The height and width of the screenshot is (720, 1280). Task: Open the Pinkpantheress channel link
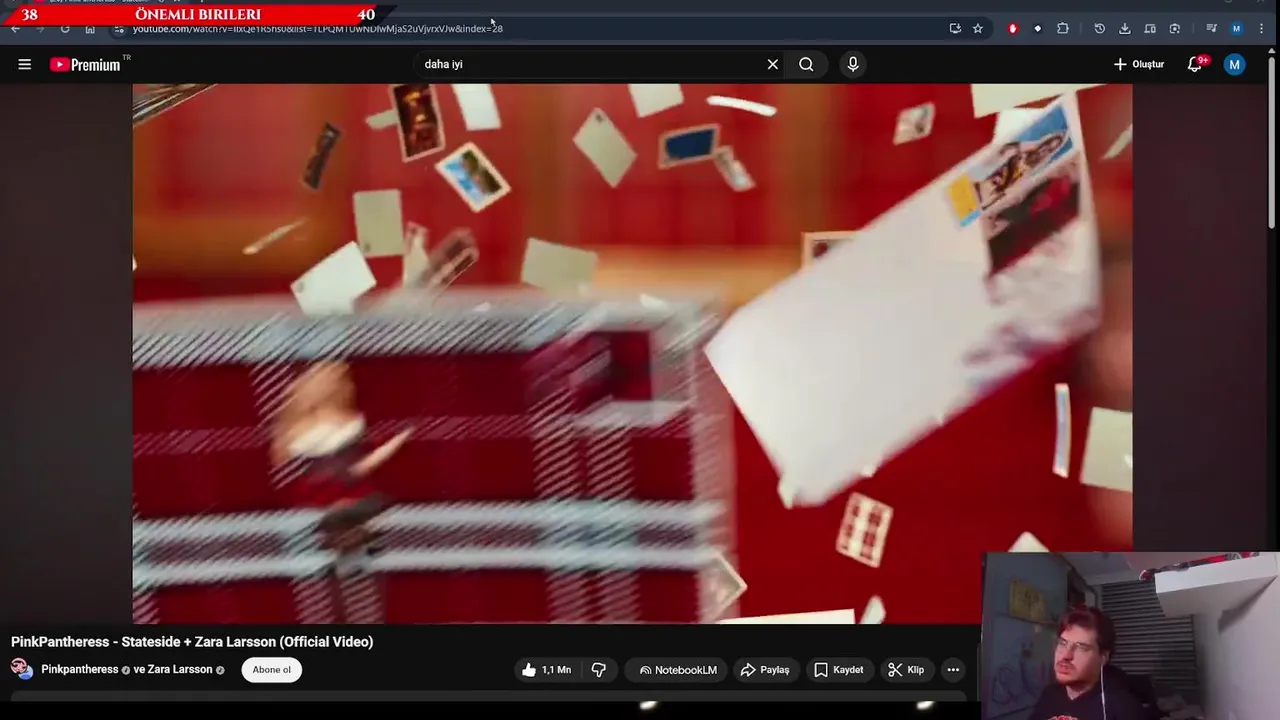tap(80, 669)
